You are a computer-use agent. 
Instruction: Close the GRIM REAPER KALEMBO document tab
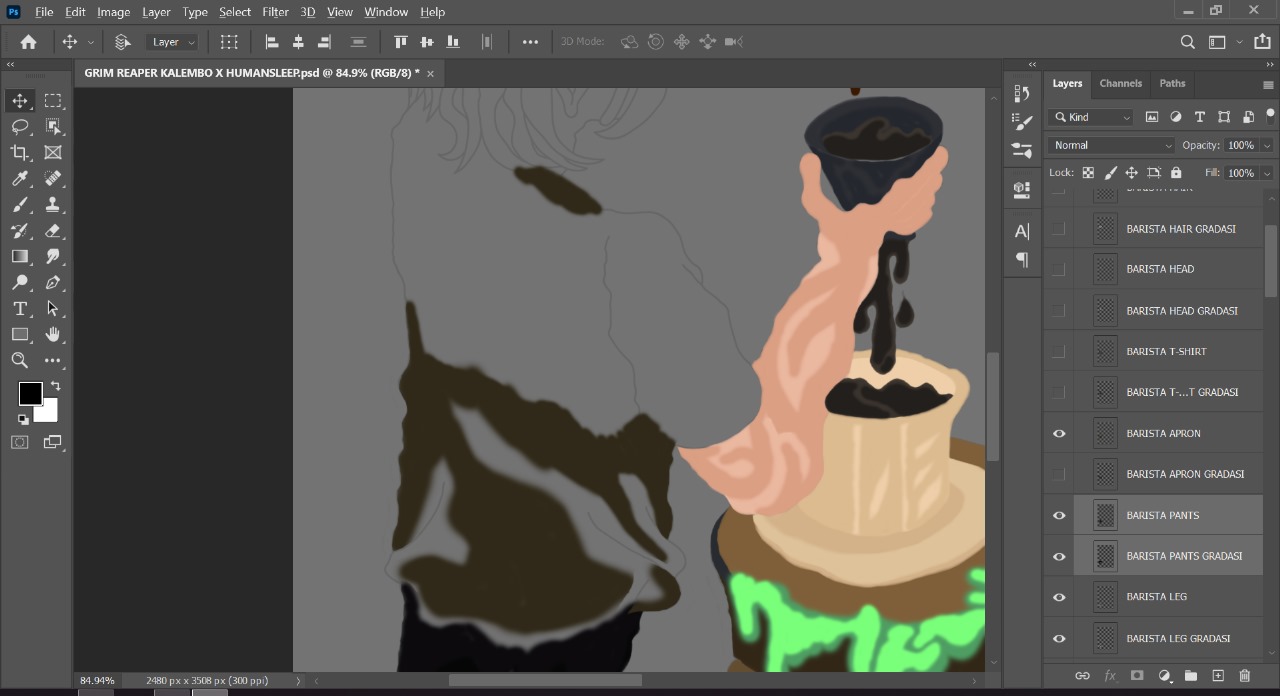(x=431, y=73)
